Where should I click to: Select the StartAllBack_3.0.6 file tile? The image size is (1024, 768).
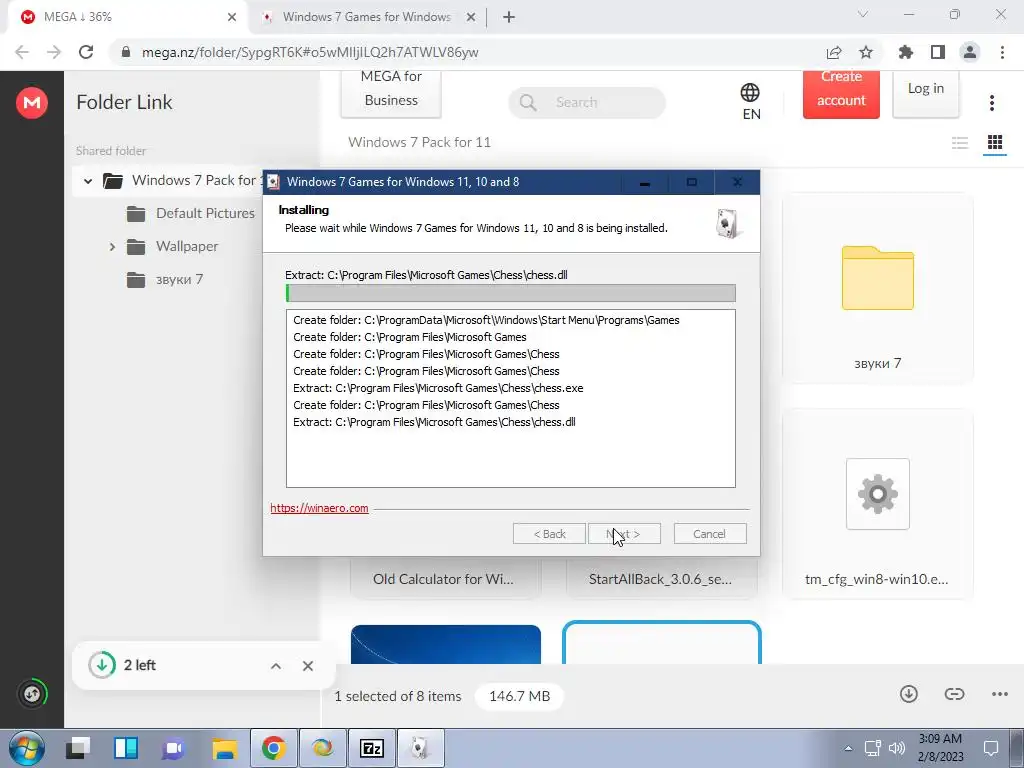[661, 579]
